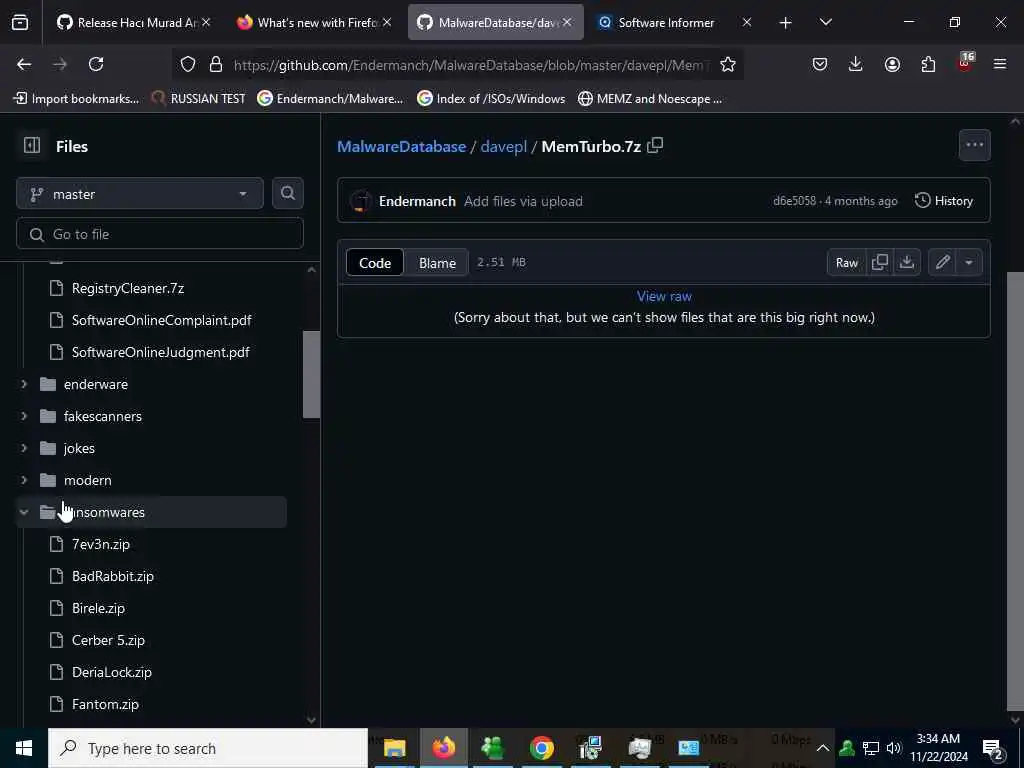Click the Go to file input
Screen dimensions: 1024x768
coord(160,234)
